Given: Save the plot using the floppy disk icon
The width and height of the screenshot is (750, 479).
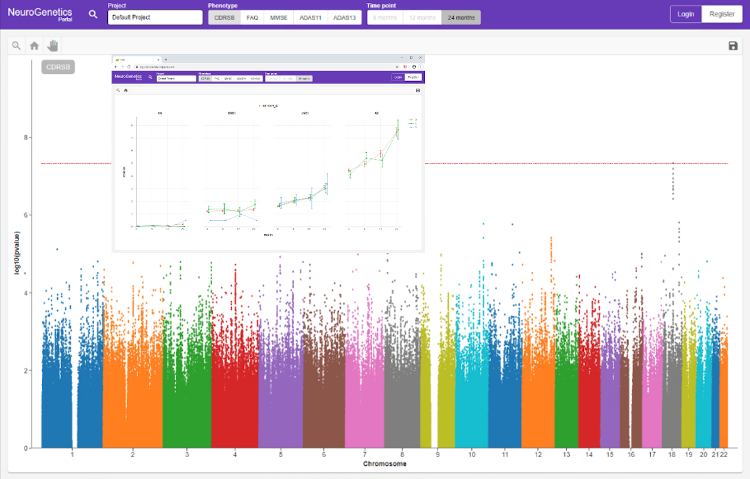Looking at the screenshot, I should (733, 45).
